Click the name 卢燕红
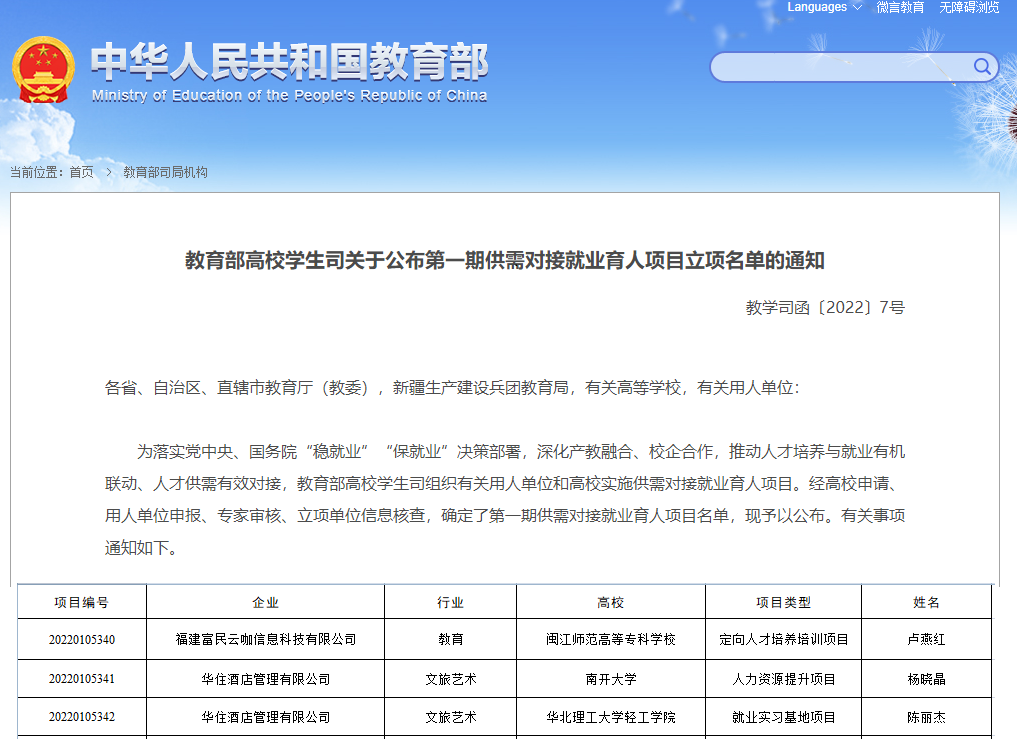The height and width of the screenshot is (754, 1018). click(x=926, y=640)
